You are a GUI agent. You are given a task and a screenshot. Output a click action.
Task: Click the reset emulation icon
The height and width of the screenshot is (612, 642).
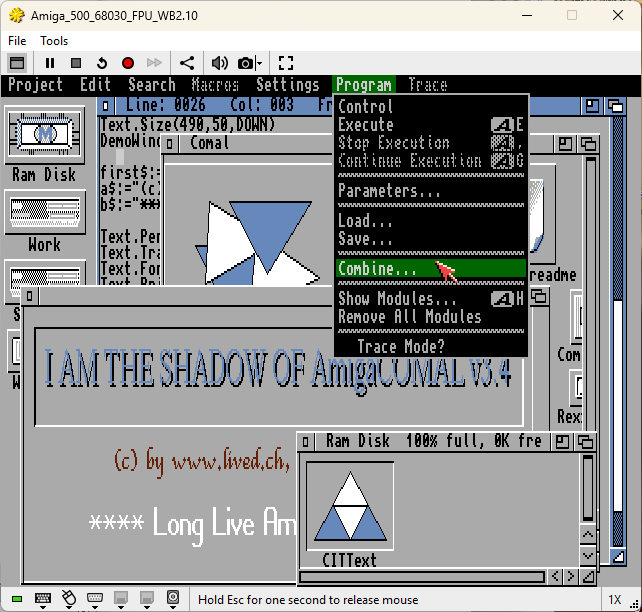102,63
